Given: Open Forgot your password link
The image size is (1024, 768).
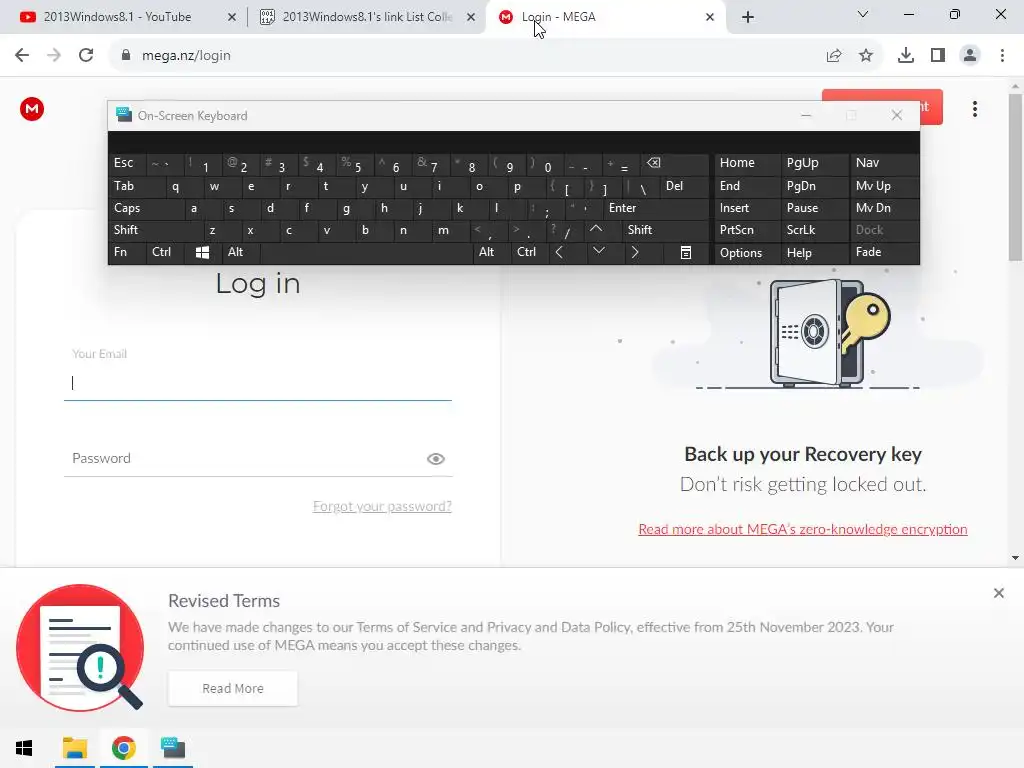Looking at the screenshot, I should pyautogui.click(x=382, y=506).
